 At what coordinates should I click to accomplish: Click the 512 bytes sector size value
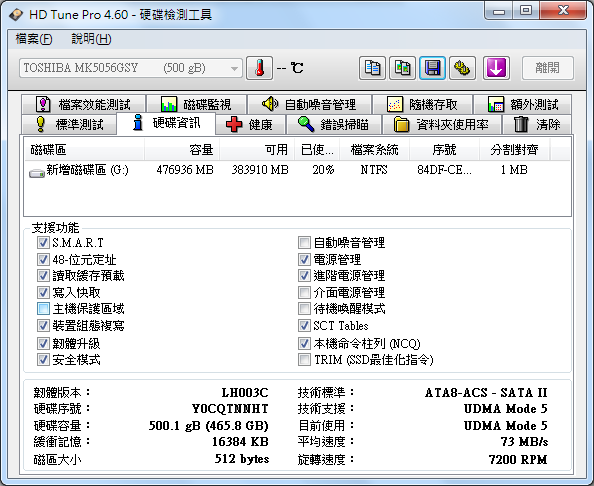[x=242, y=459]
